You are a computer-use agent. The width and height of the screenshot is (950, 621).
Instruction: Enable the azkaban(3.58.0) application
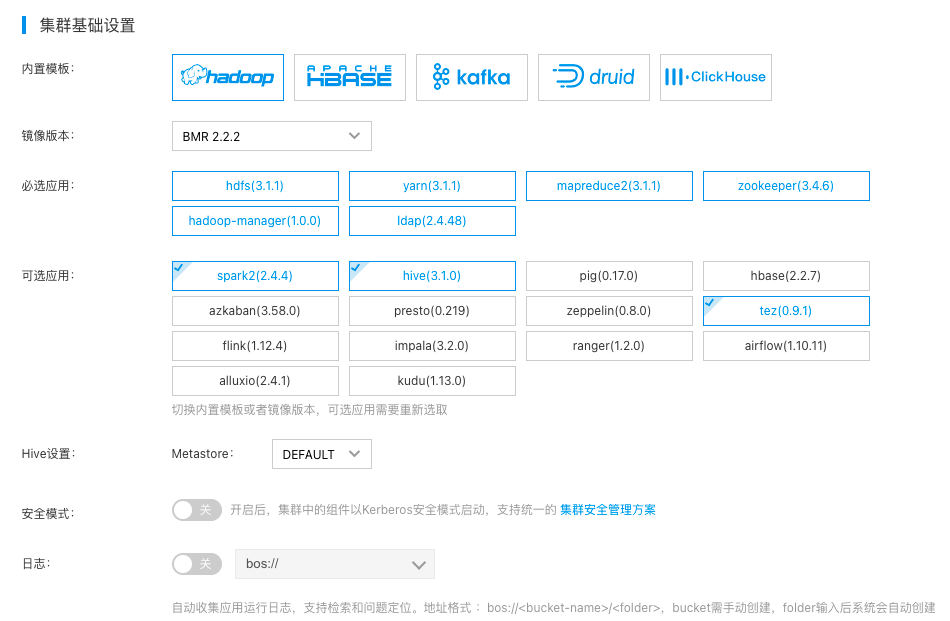click(255, 311)
